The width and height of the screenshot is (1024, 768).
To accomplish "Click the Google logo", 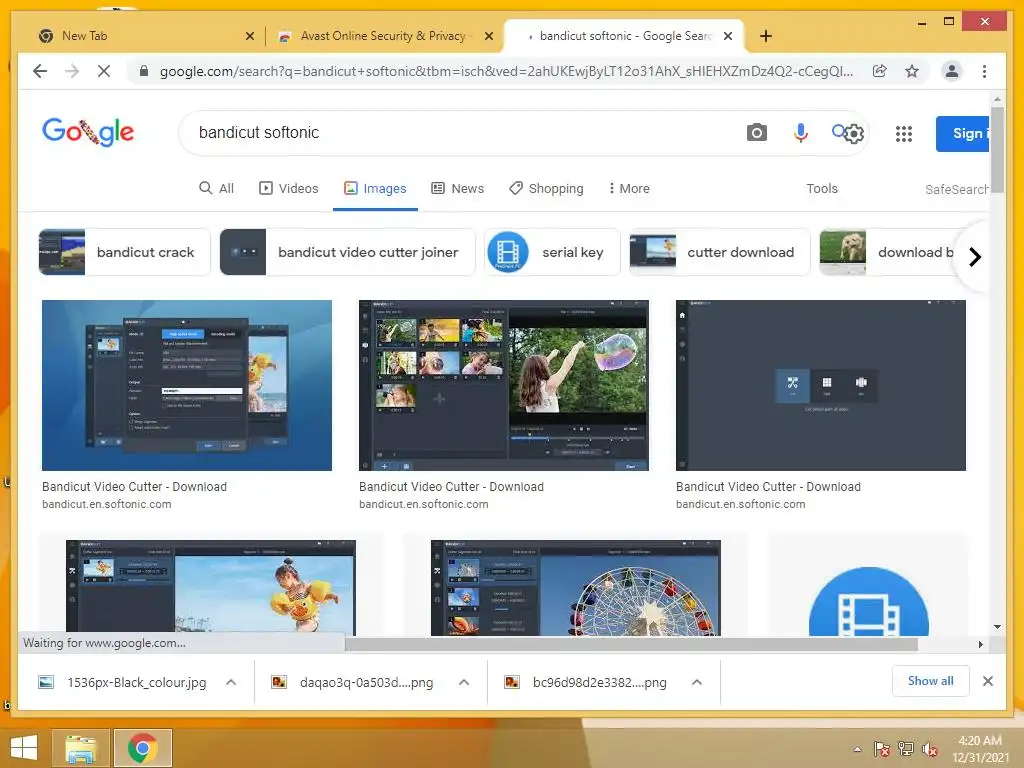I will (x=88, y=132).
